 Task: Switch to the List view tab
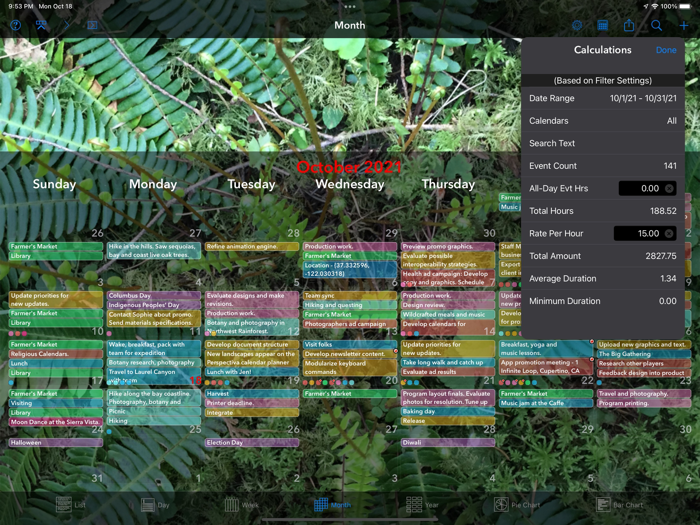pyautogui.click(x=71, y=505)
